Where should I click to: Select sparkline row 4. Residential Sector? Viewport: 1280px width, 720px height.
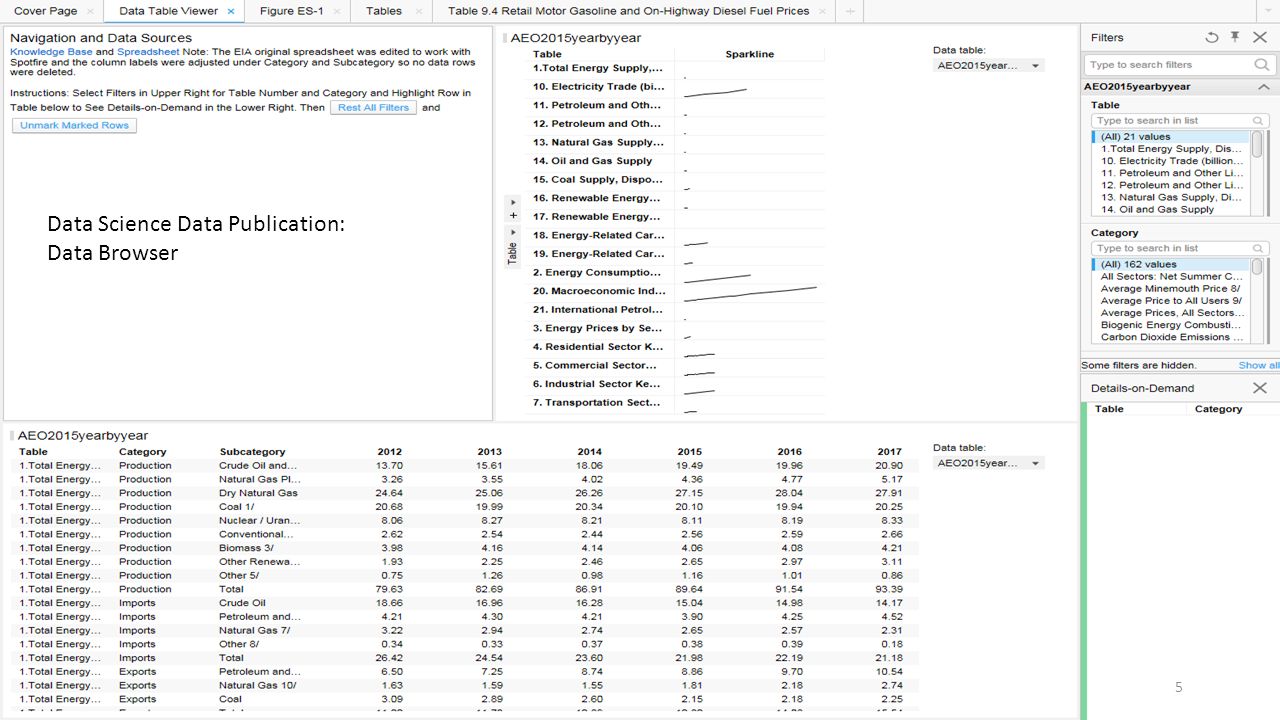tap(676, 347)
